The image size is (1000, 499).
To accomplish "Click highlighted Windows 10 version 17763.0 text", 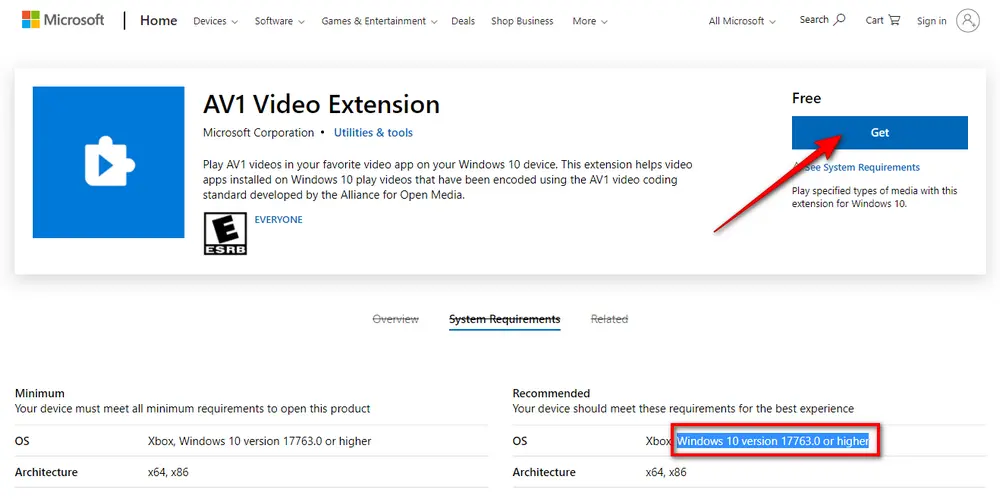I will [x=773, y=441].
